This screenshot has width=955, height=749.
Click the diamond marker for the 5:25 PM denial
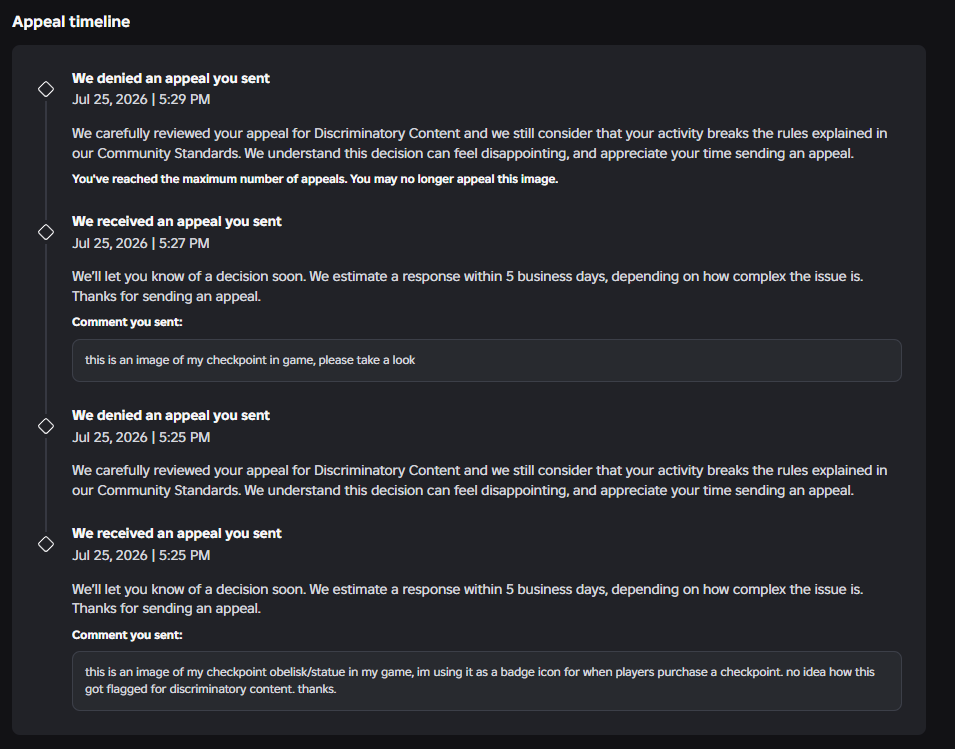click(46, 426)
